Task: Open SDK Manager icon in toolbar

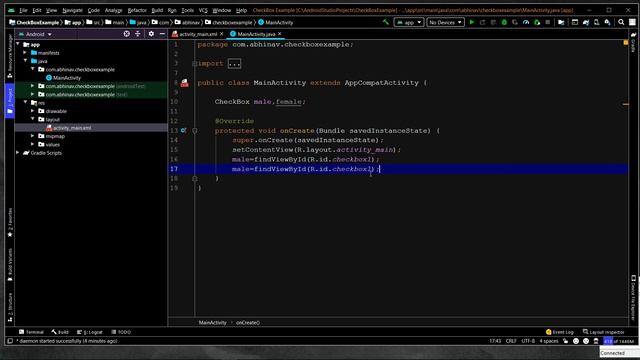Action: [x=607, y=22]
